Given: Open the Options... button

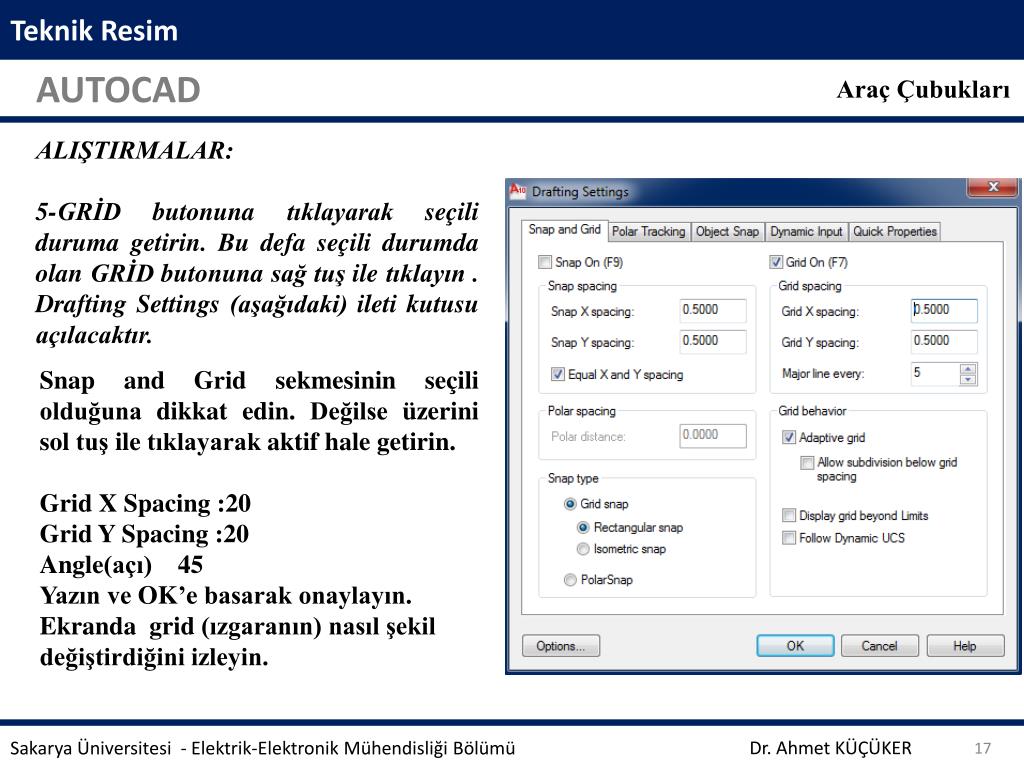Looking at the screenshot, I should [x=561, y=646].
